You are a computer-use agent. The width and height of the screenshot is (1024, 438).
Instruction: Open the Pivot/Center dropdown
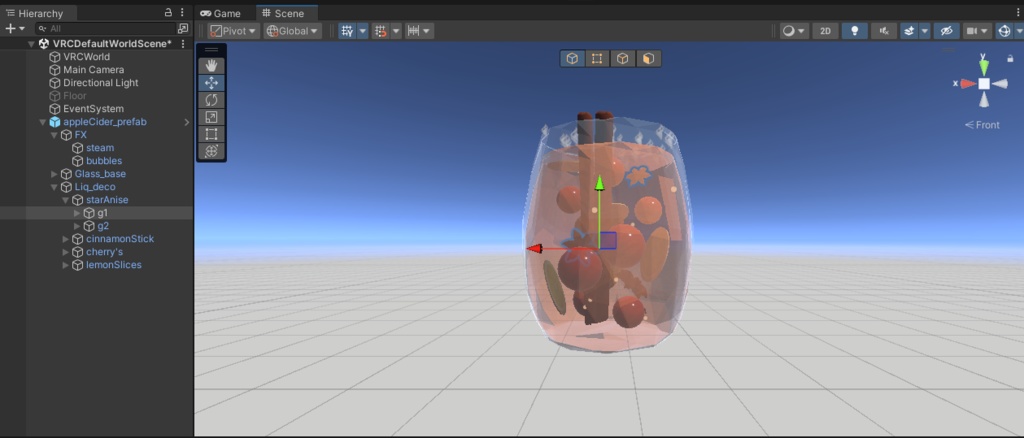point(234,31)
